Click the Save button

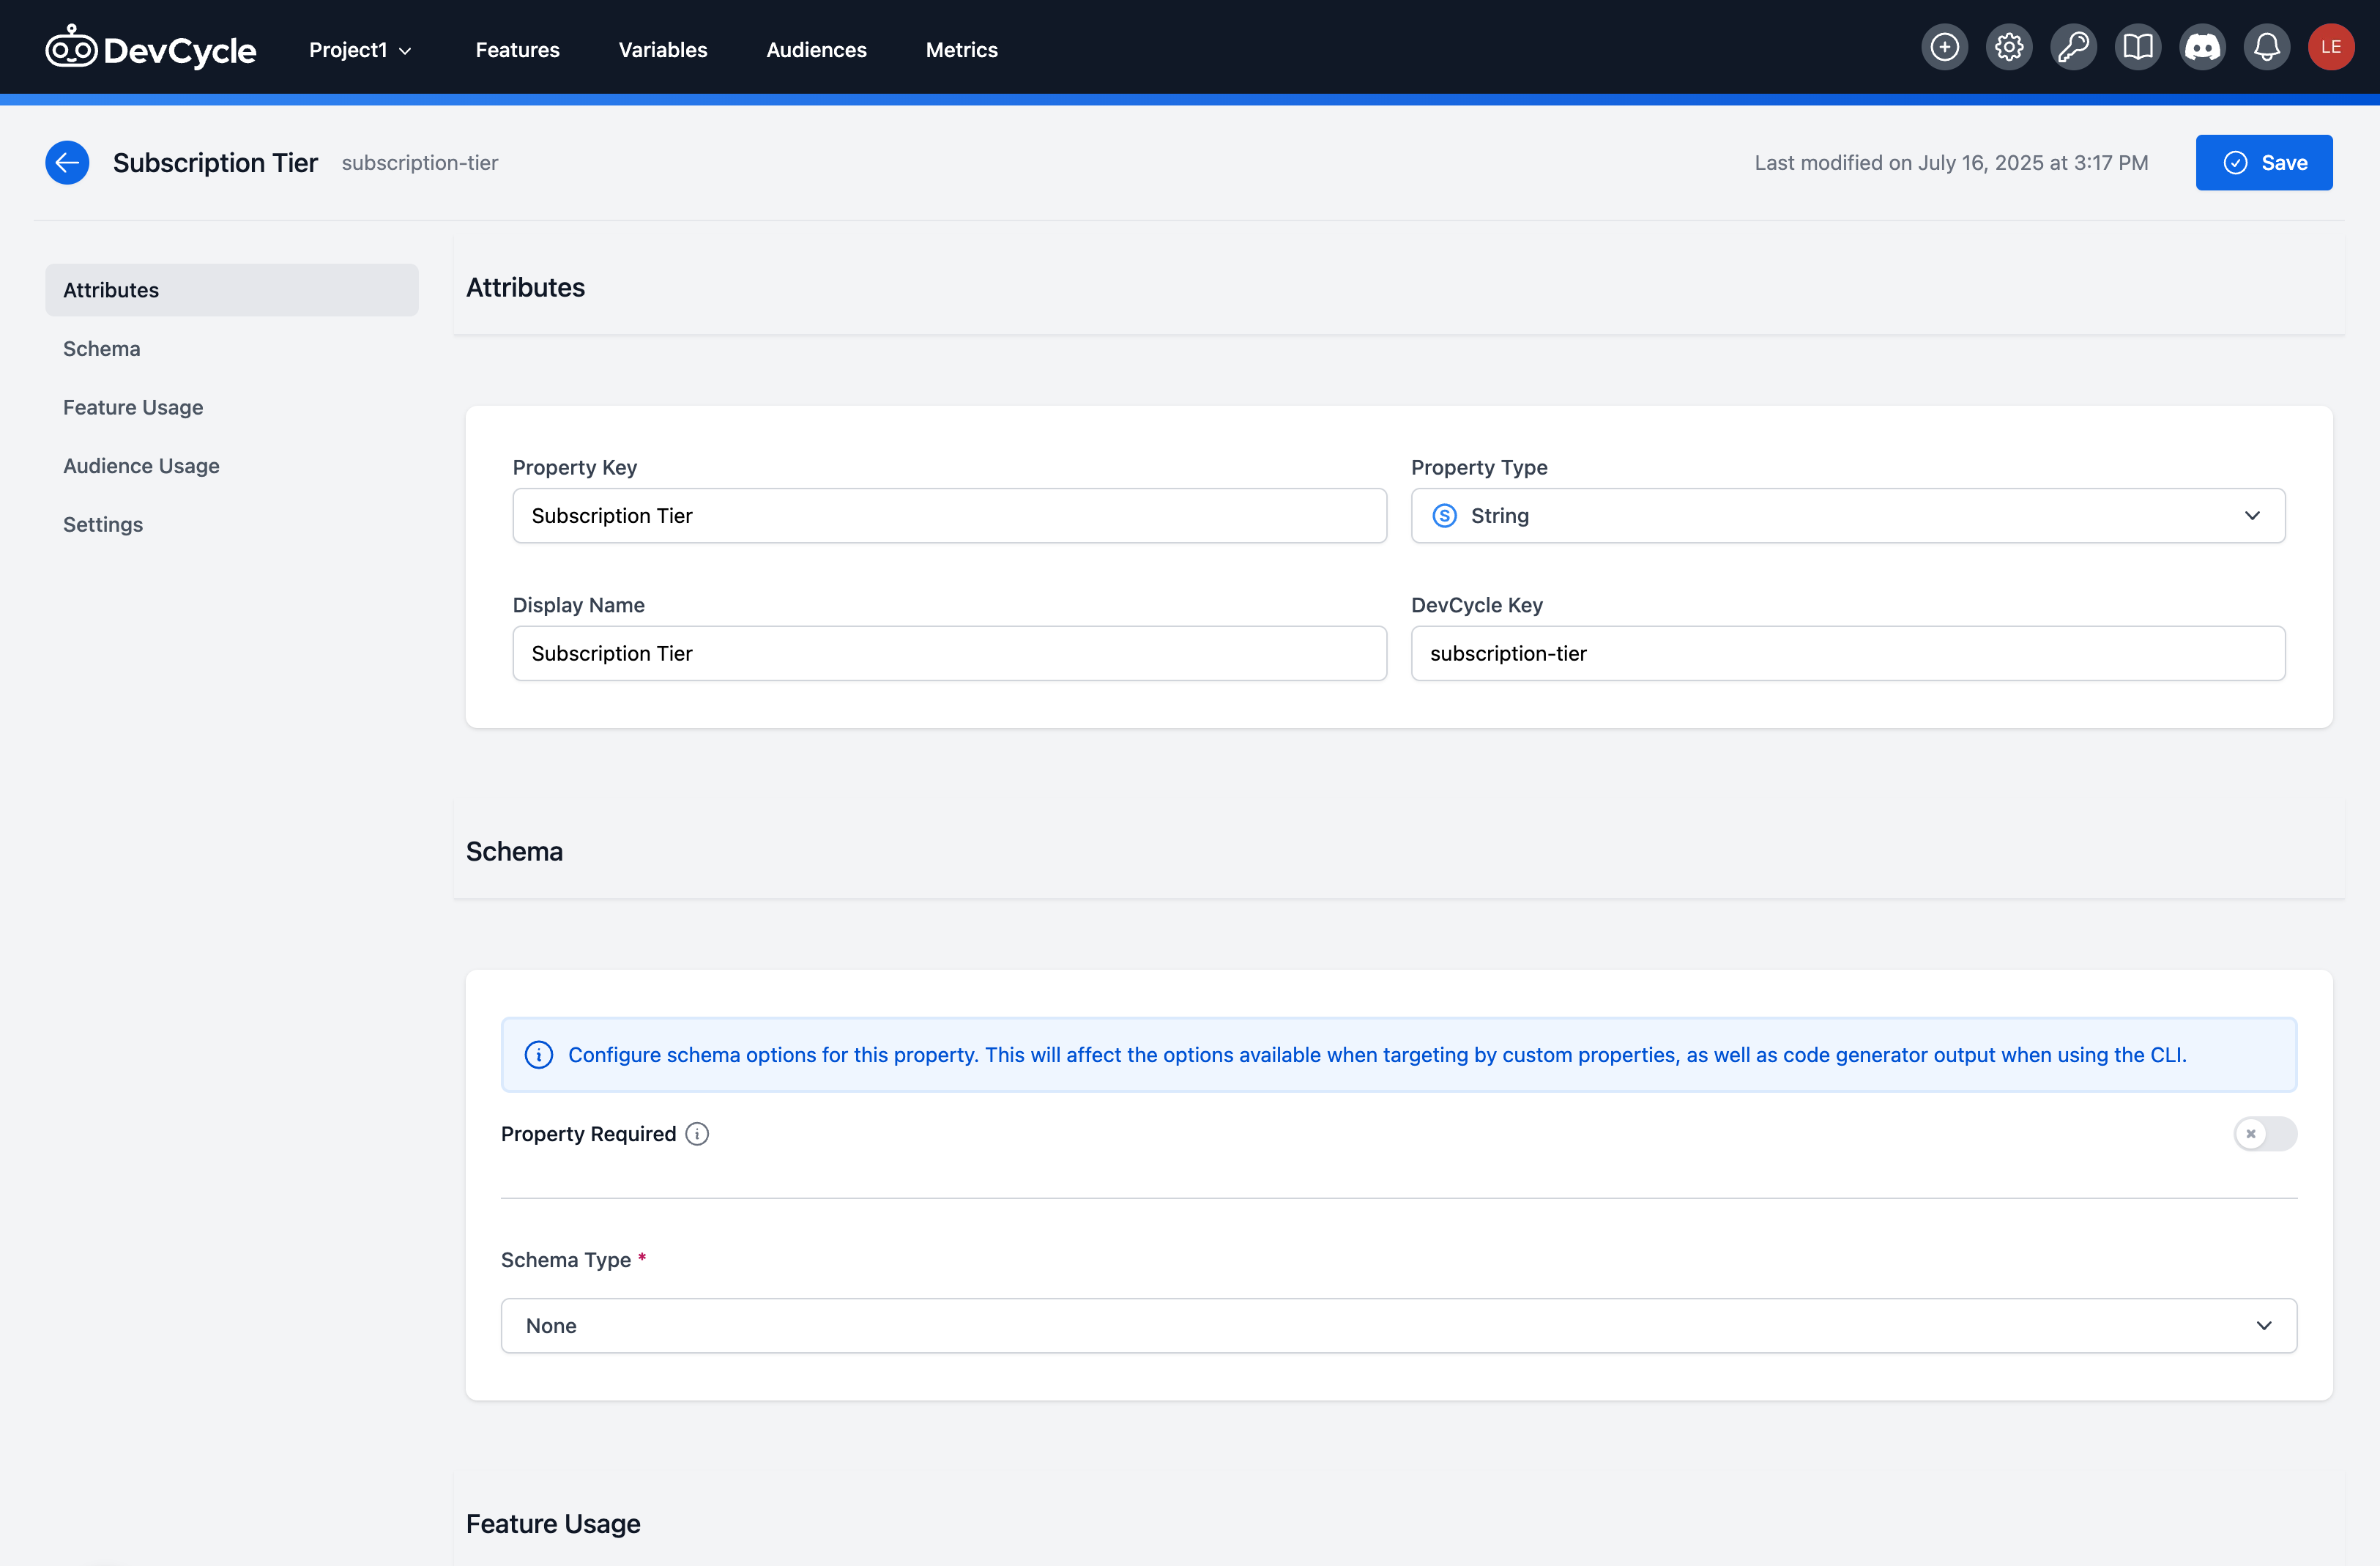coord(2263,162)
